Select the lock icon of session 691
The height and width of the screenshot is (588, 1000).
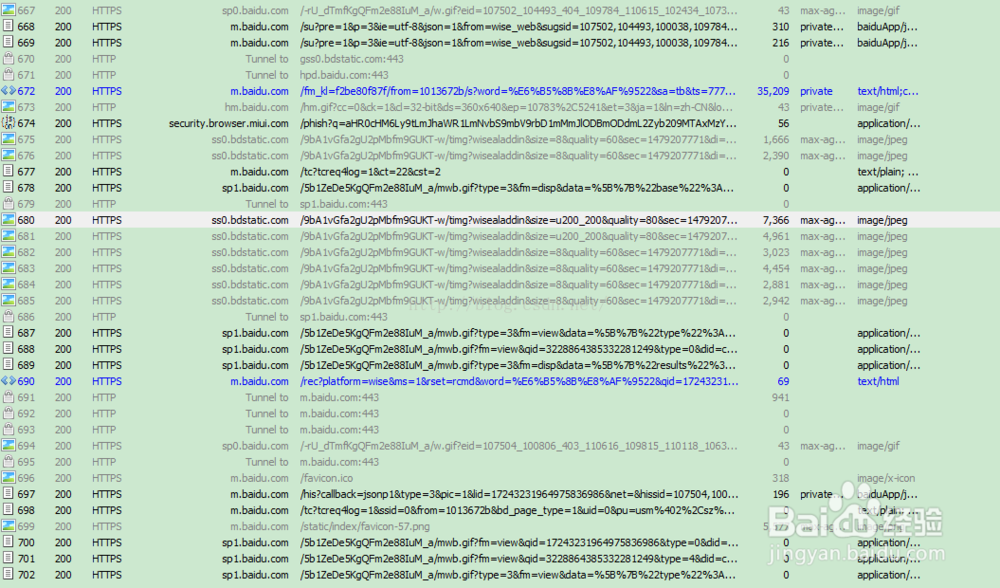[x=8, y=397]
